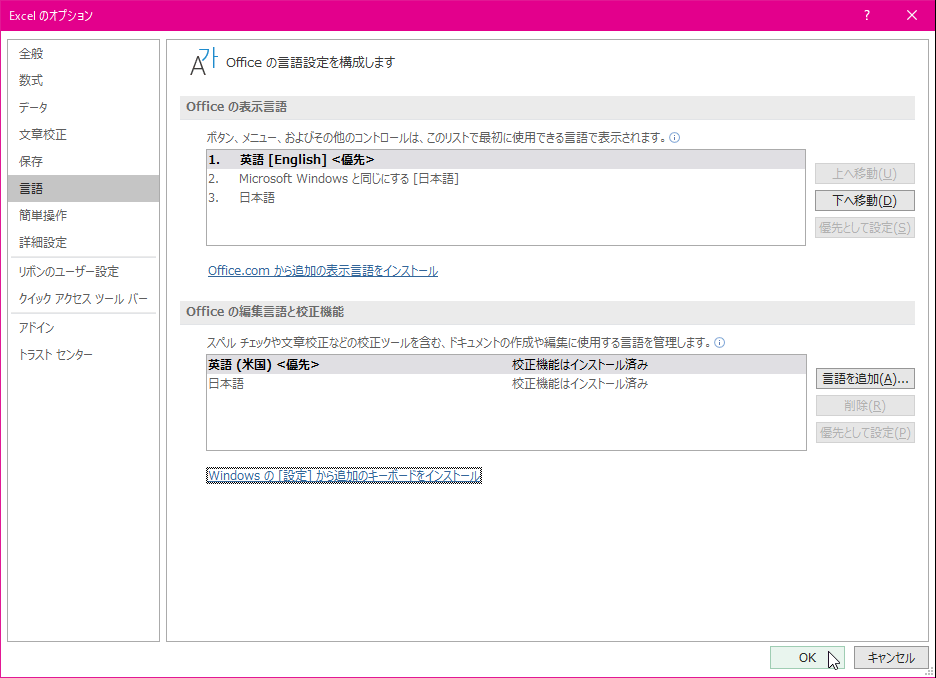
Task: Select Microsoft Windows と同じにする [日本語] row
Action: pos(506,178)
